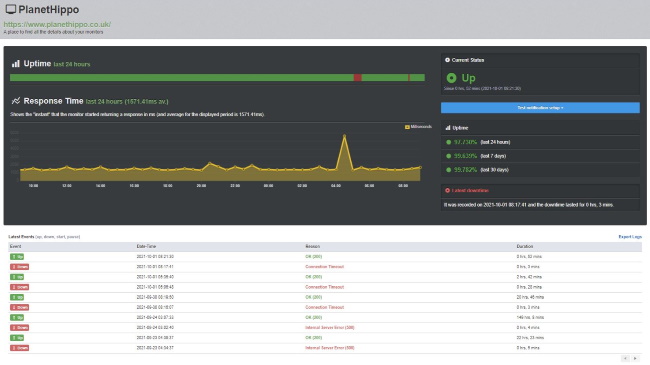This screenshot has height=365, width=650.
Task: Click the latest downtime recorded description text
Action: point(529,205)
